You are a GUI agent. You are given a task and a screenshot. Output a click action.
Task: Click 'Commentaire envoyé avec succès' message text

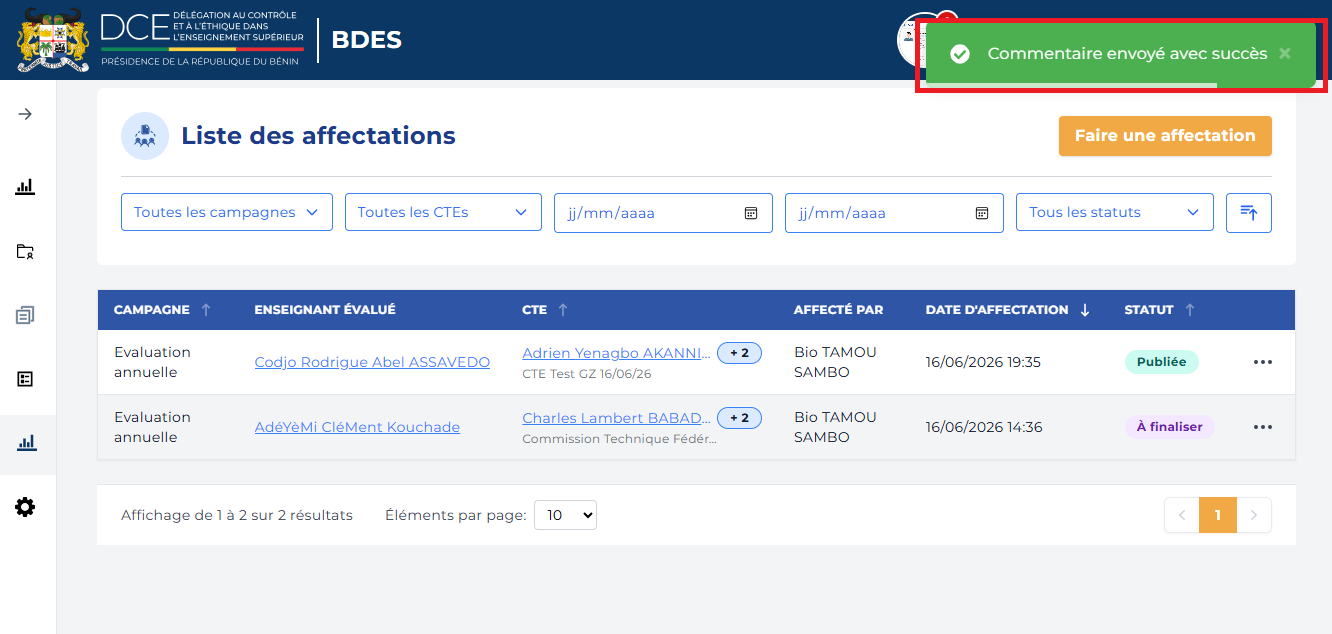1127,54
